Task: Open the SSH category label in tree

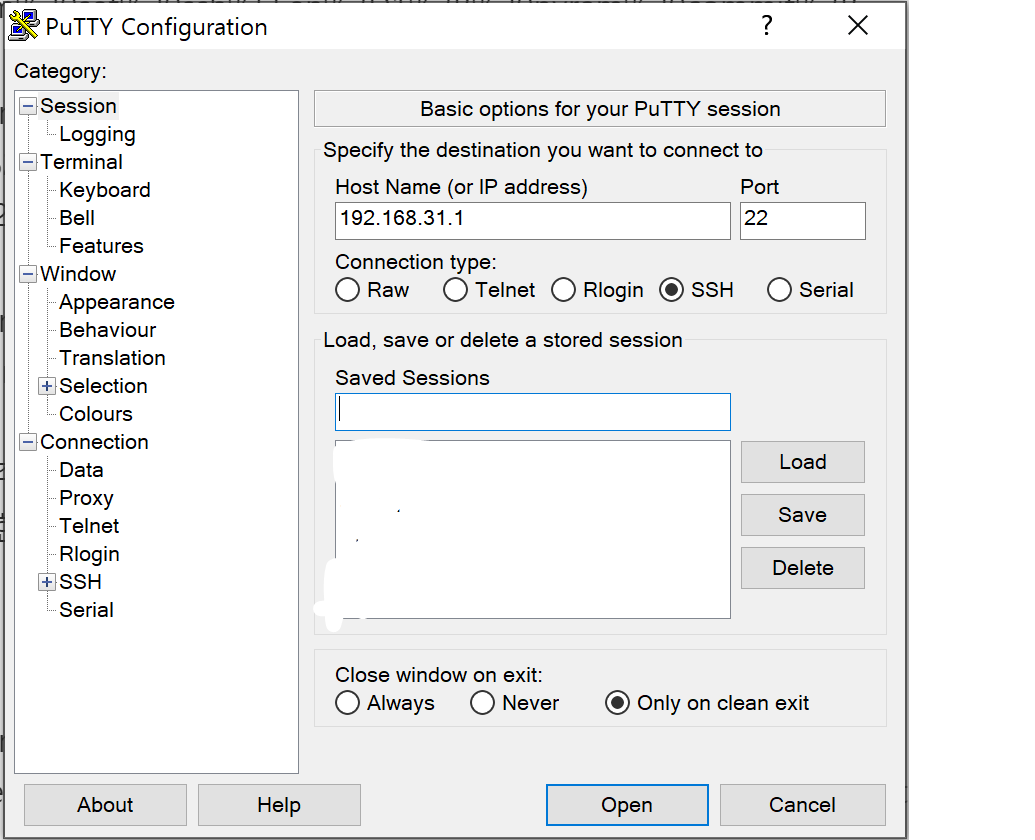Action: (80, 582)
